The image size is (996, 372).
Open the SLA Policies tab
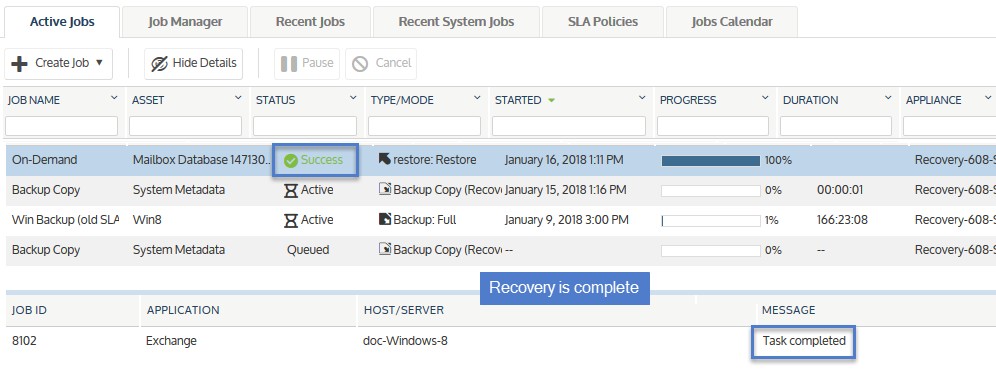(x=602, y=22)
